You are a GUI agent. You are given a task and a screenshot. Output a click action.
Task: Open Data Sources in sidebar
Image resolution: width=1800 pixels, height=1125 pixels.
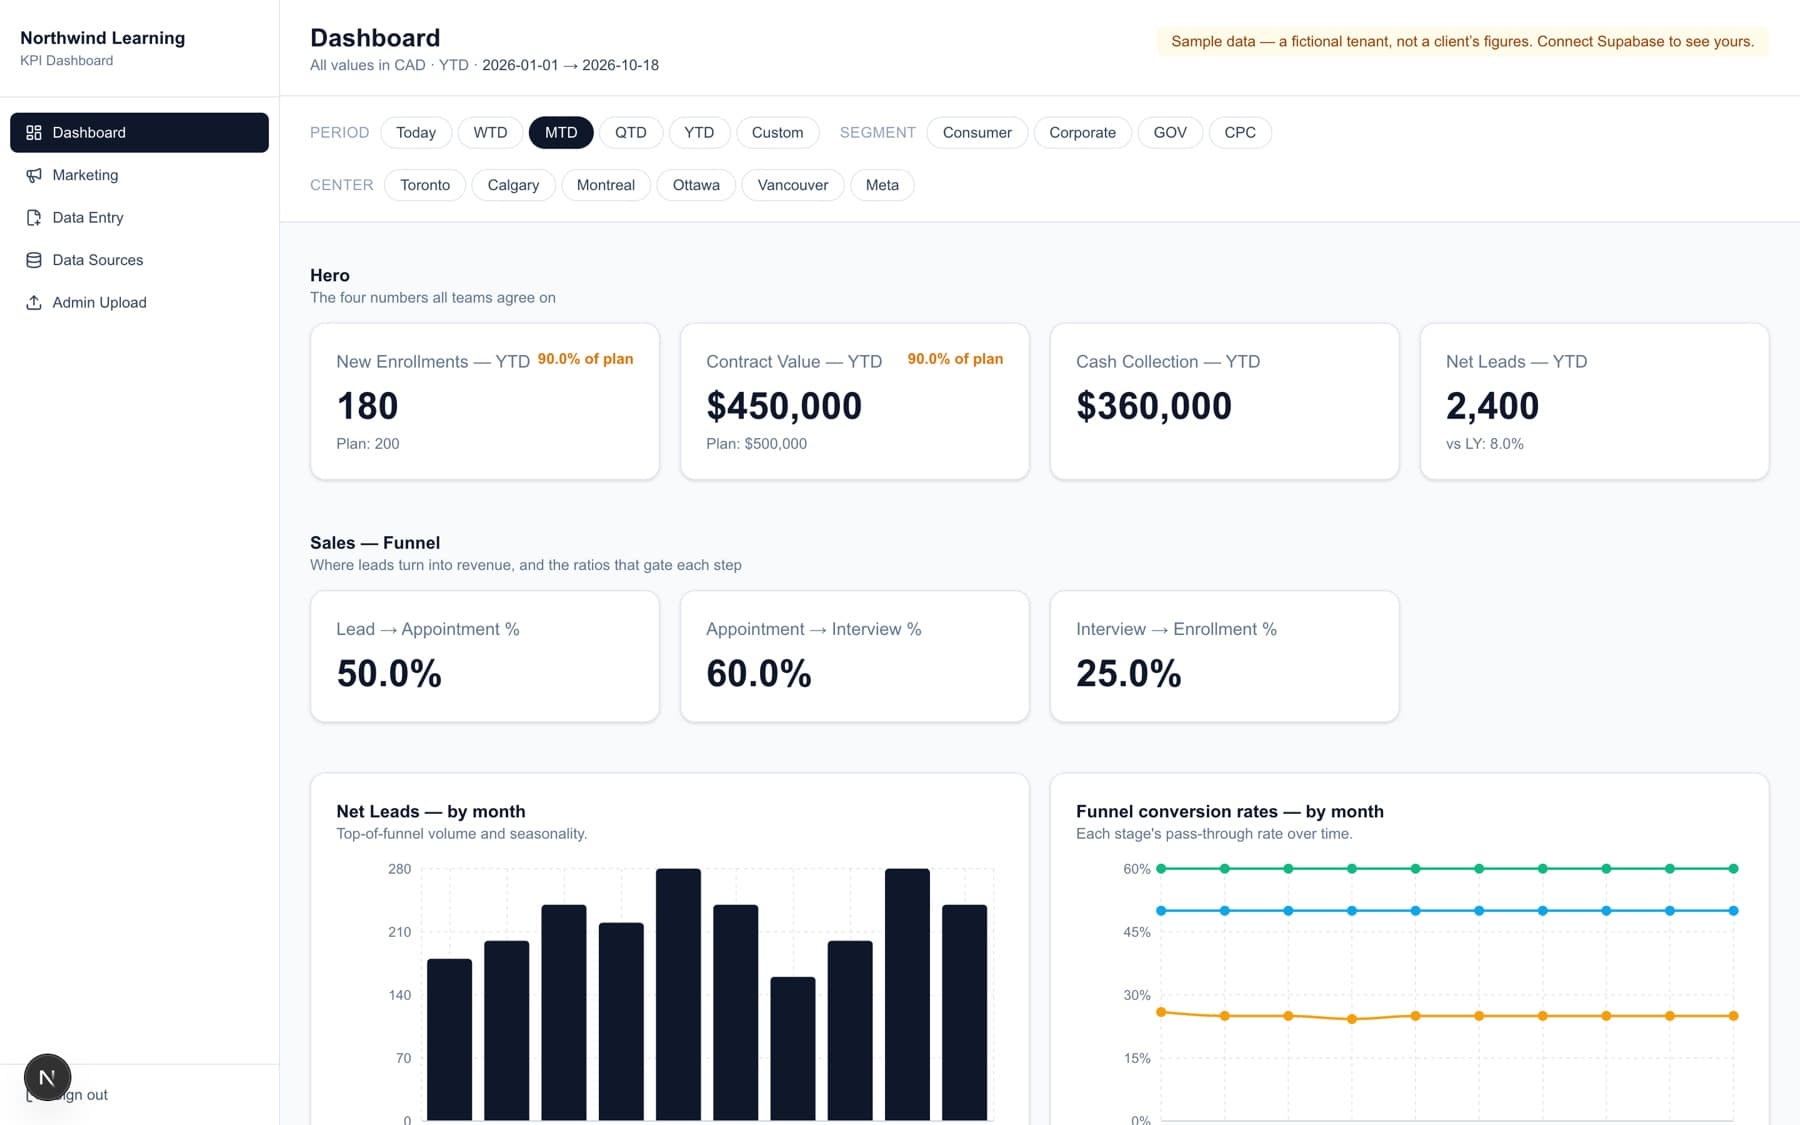pyautogui.click(x=139, y=260)
